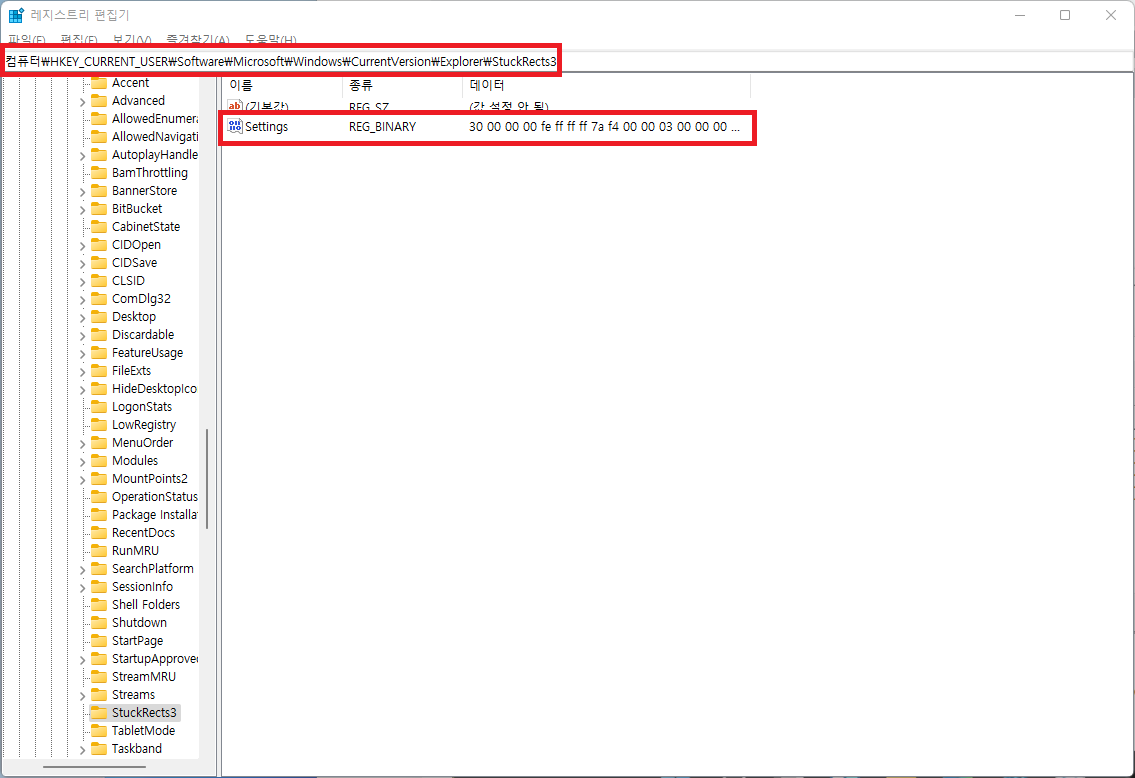Expand the StartupApproved key

[83, 660]
